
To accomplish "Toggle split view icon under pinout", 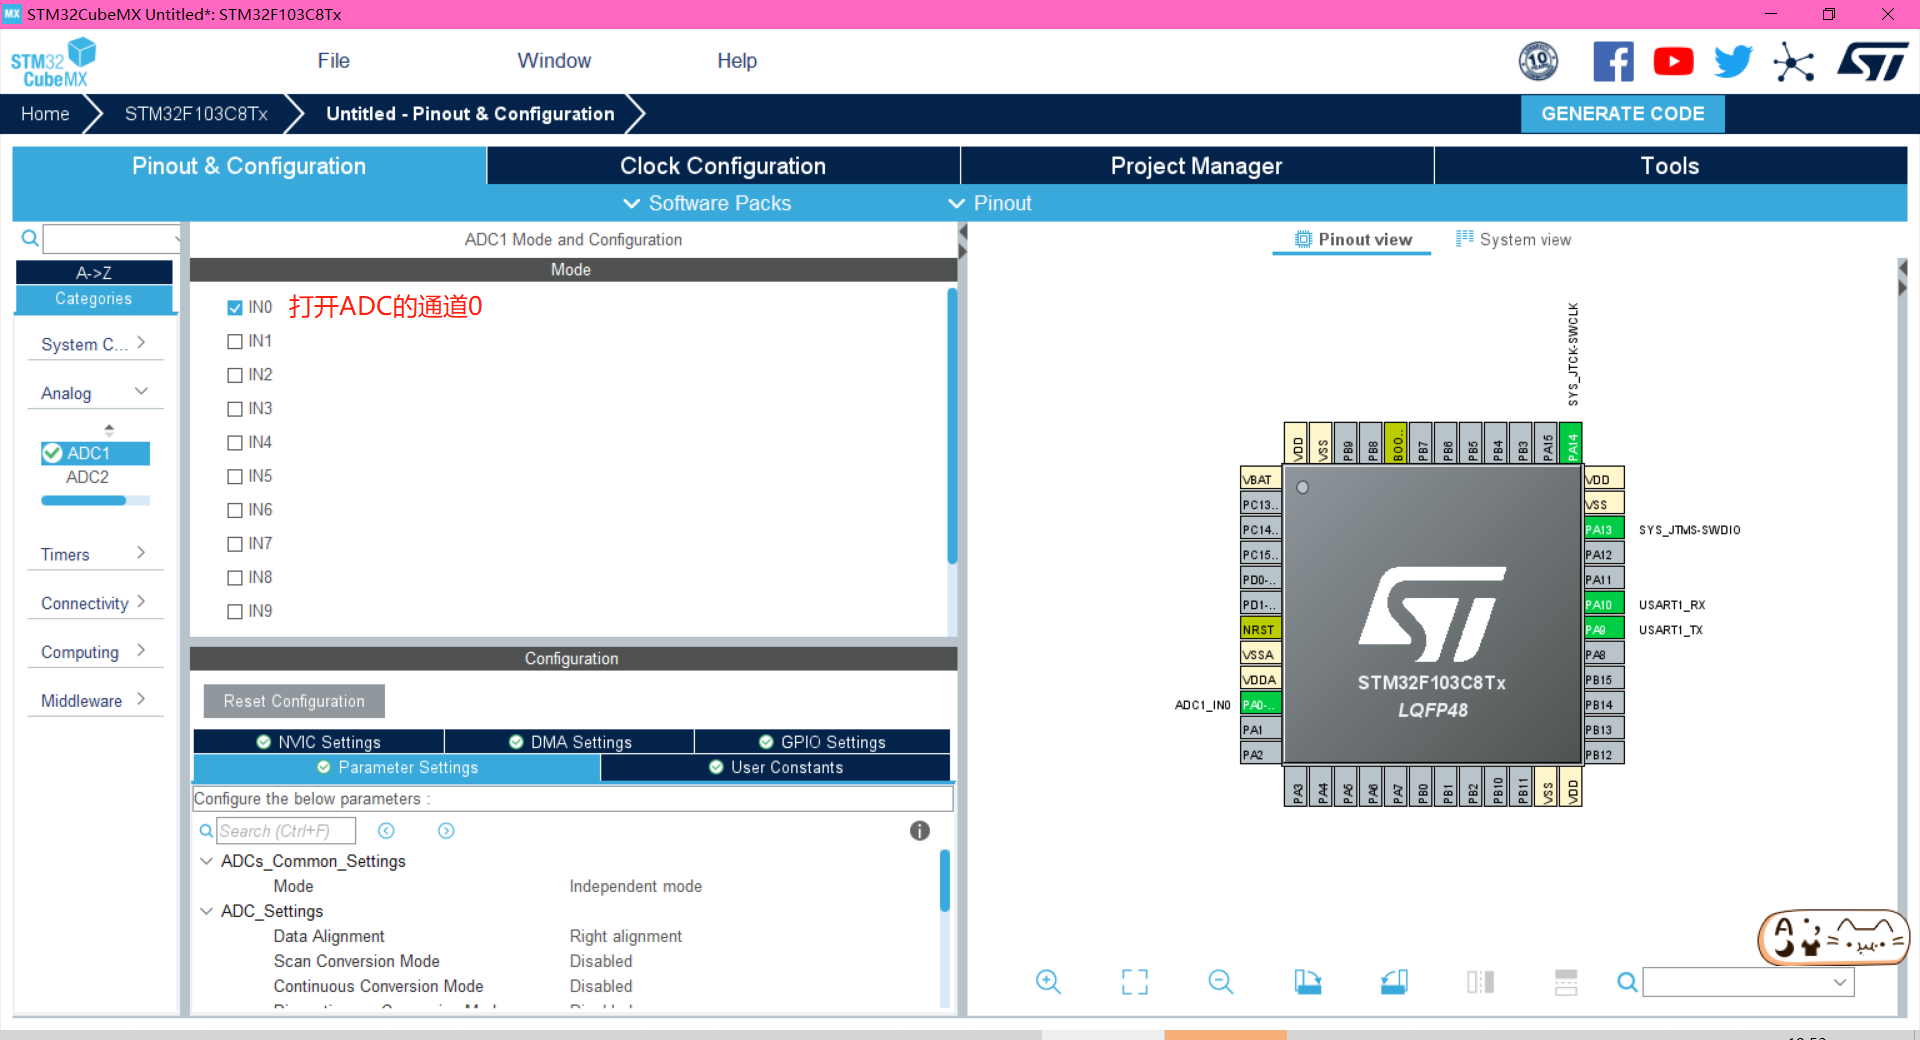I will (x=1480, y=982).
